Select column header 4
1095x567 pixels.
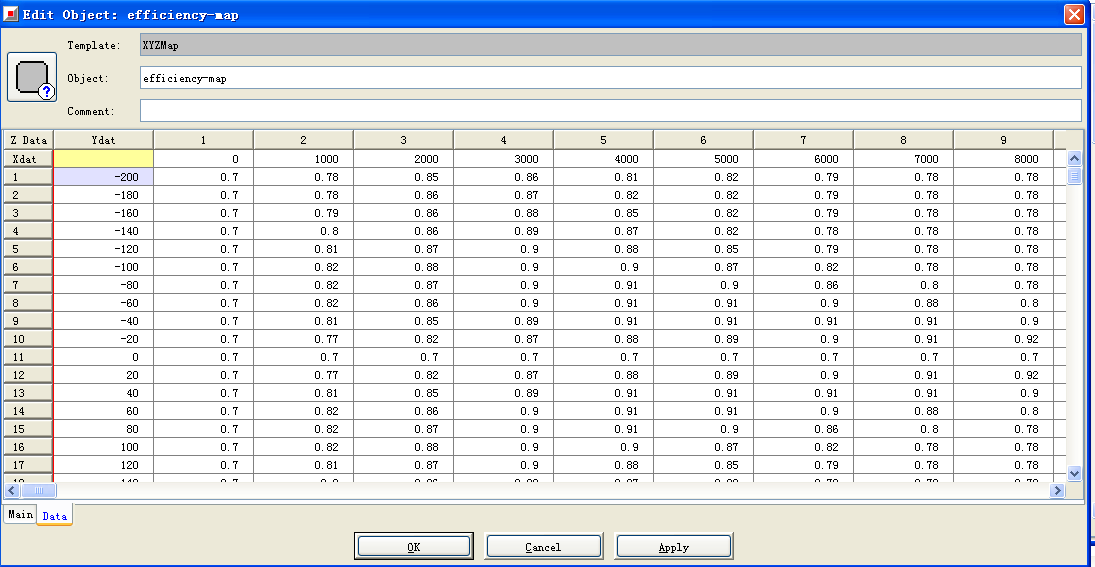(504, 140)
